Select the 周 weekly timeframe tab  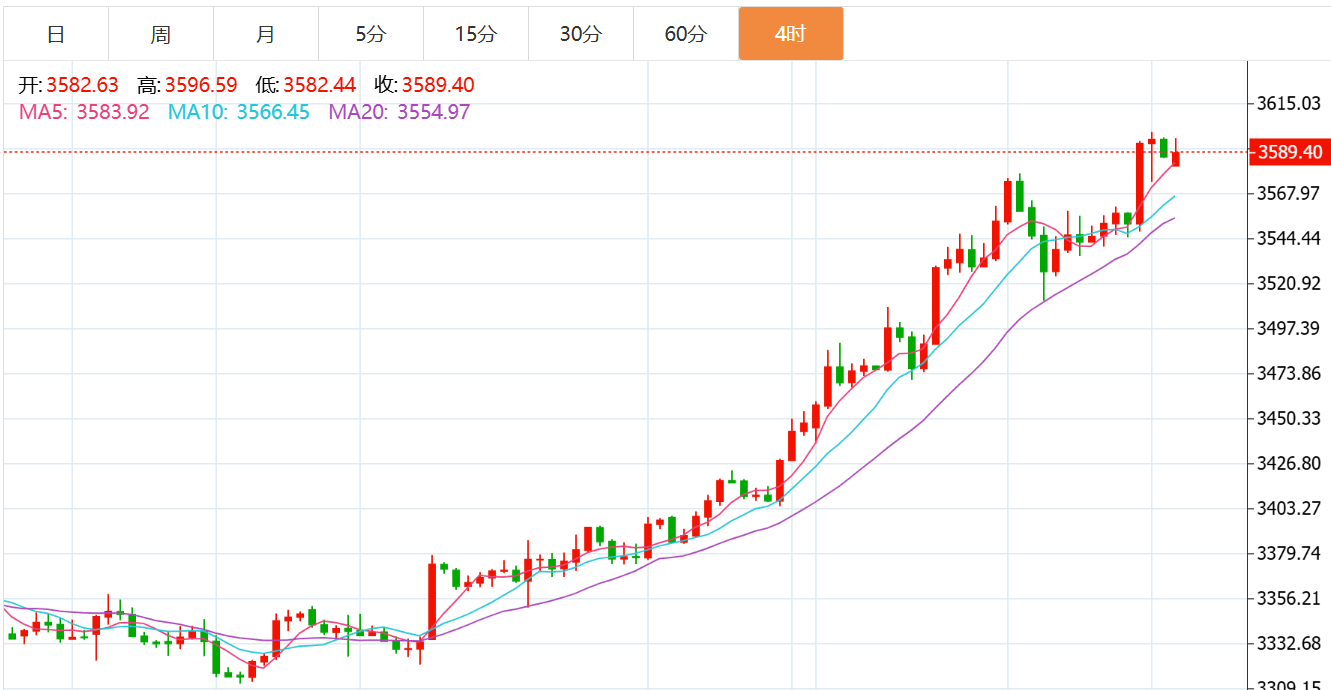161,34
